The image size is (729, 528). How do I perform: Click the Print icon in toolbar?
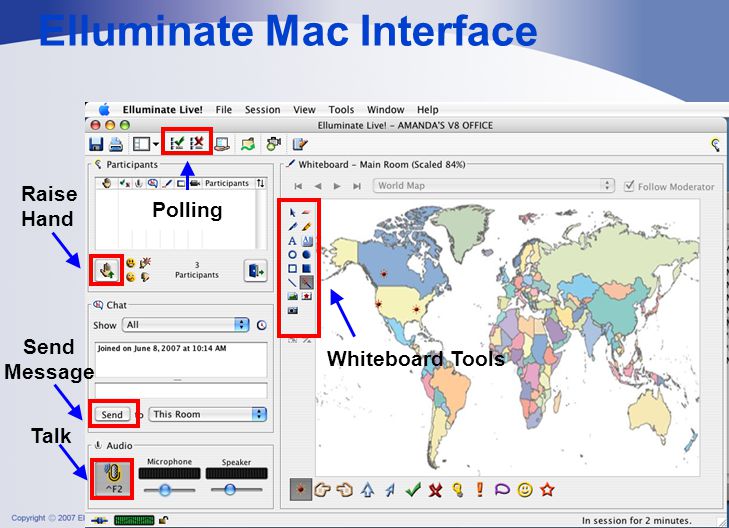point(116,145)
